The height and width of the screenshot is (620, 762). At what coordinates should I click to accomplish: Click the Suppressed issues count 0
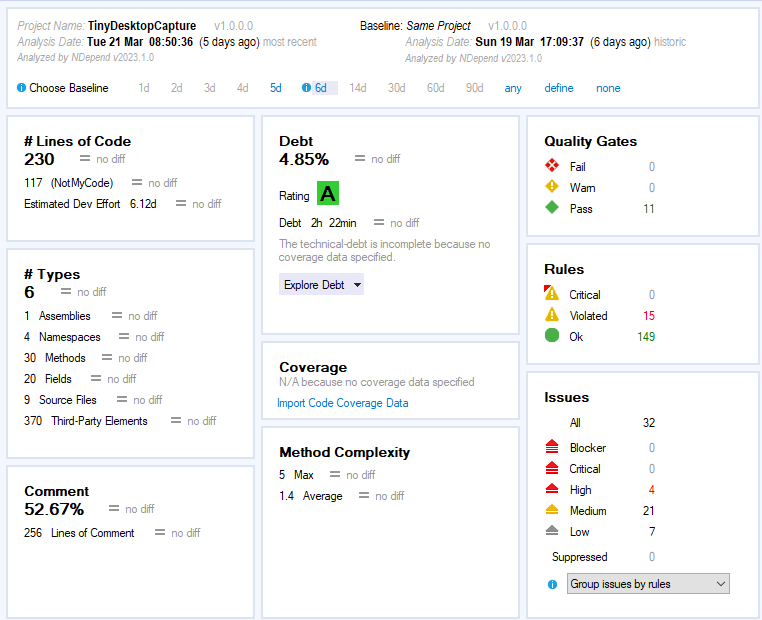(652, 557)
